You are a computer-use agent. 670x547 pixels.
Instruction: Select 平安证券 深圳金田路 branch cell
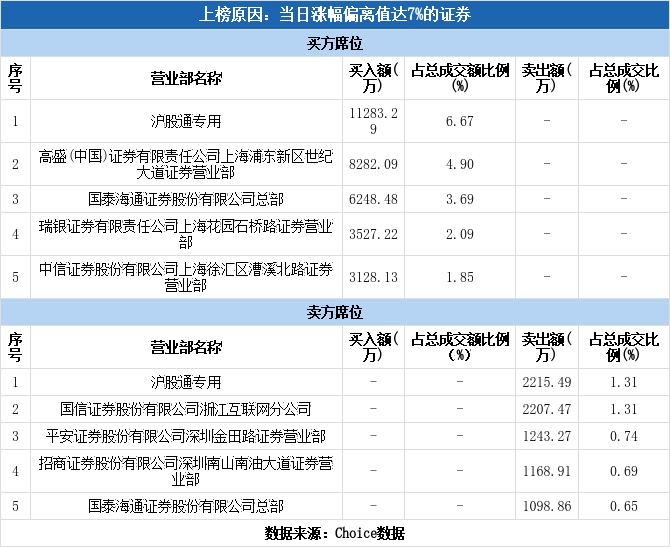186,436
